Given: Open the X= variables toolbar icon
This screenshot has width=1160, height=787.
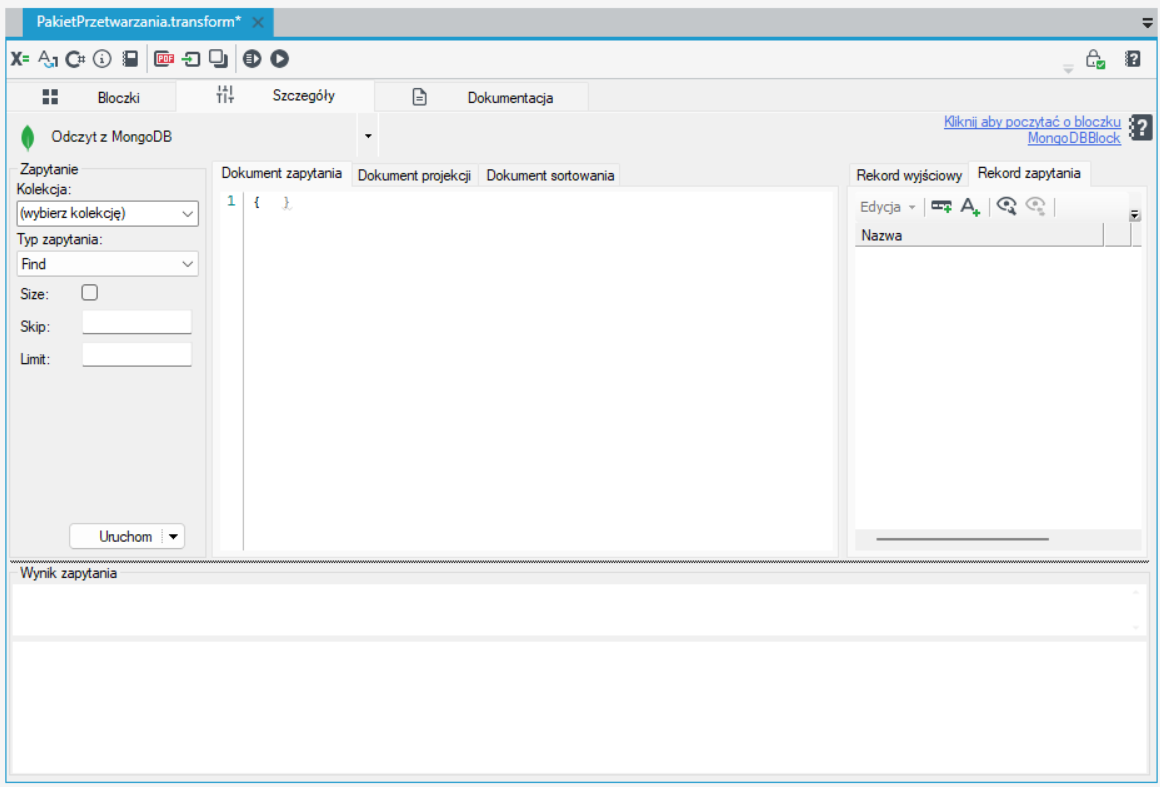Looking at the screenshot, I should click(20, 59).
